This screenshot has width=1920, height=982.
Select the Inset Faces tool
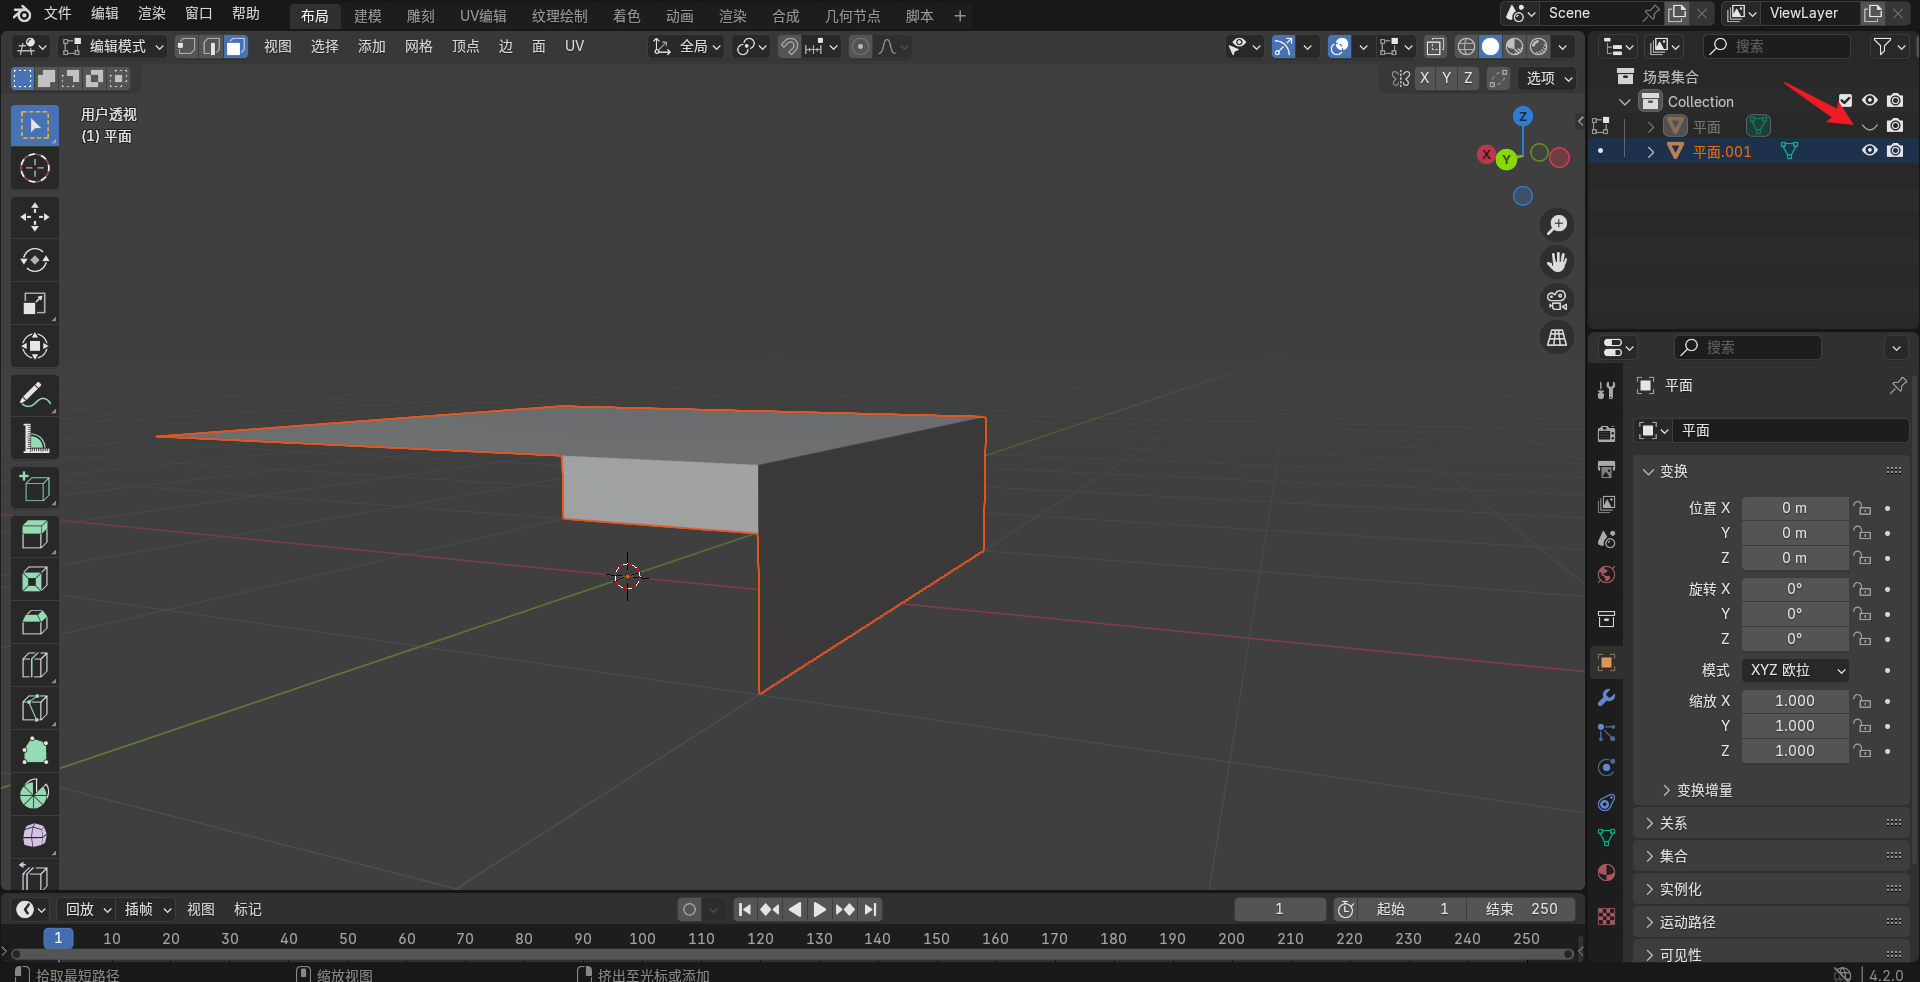[35, 579]
